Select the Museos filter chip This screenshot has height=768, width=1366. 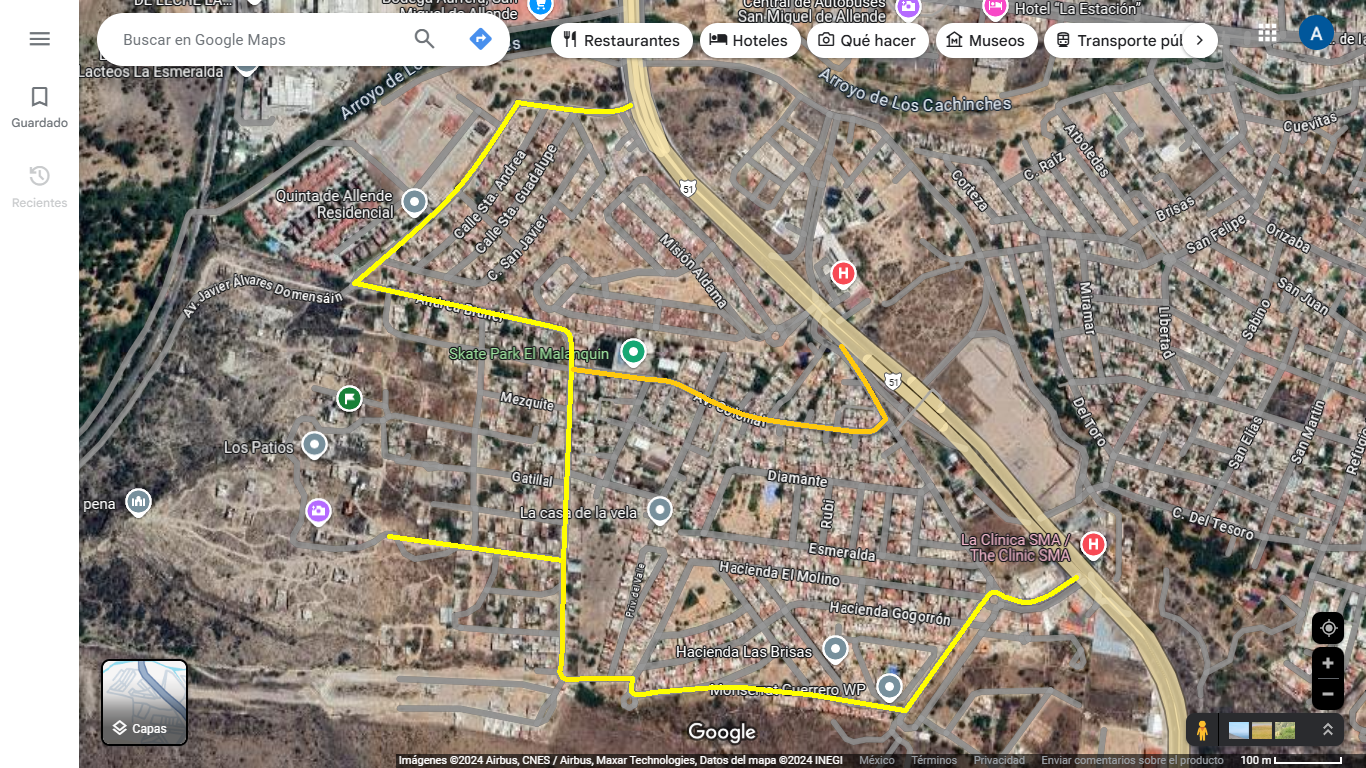[x=986, y=40]
